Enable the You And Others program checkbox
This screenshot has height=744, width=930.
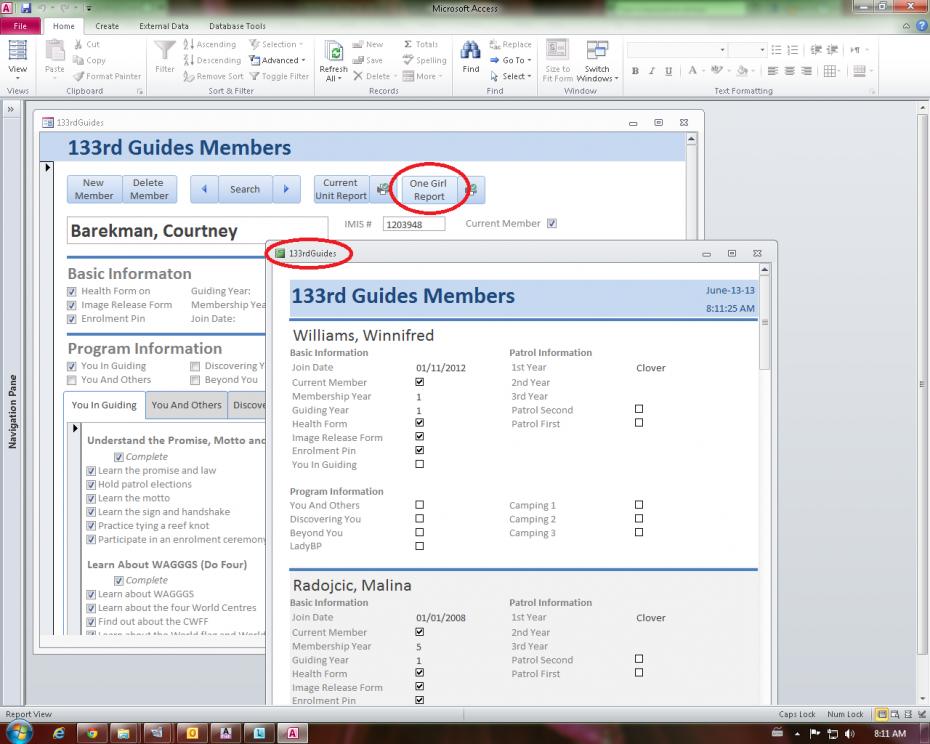tap(72, 380)
